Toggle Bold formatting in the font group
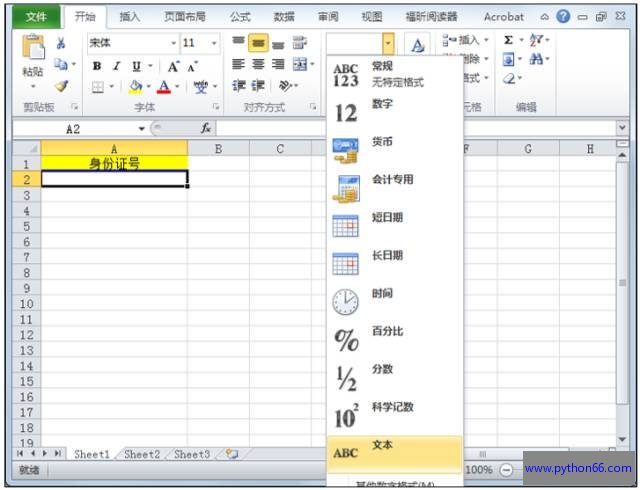Screen dimensions: 640x490 click(x=97, y=66)
